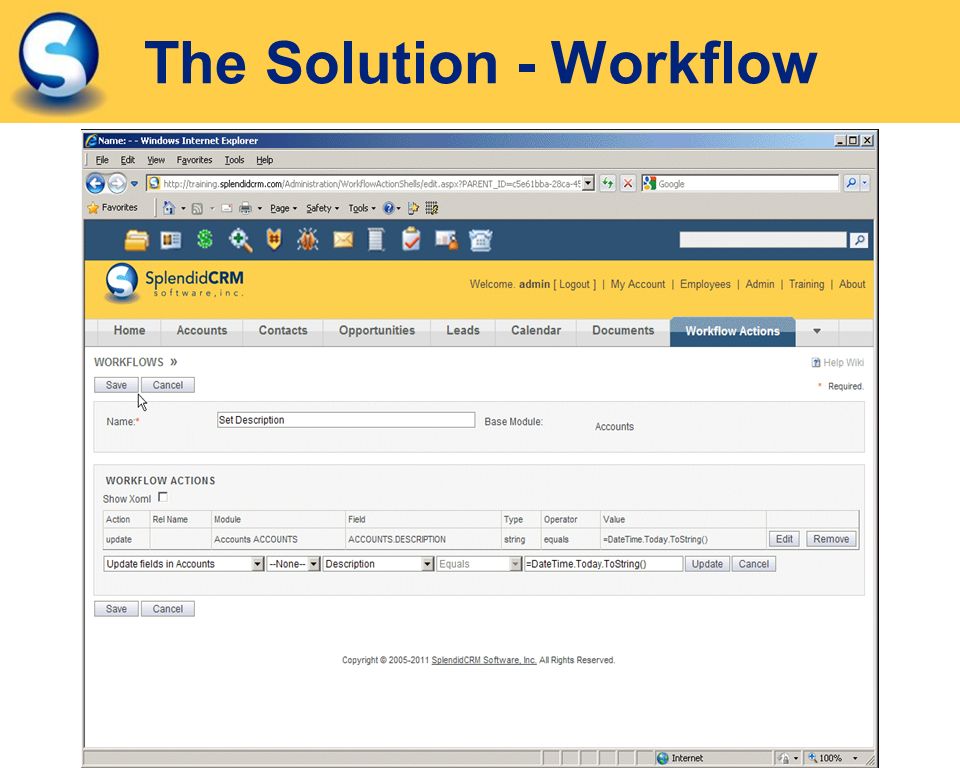Refresh the page with green arrows icon
This screenshot has height=768, width=960.
(607, 183)
